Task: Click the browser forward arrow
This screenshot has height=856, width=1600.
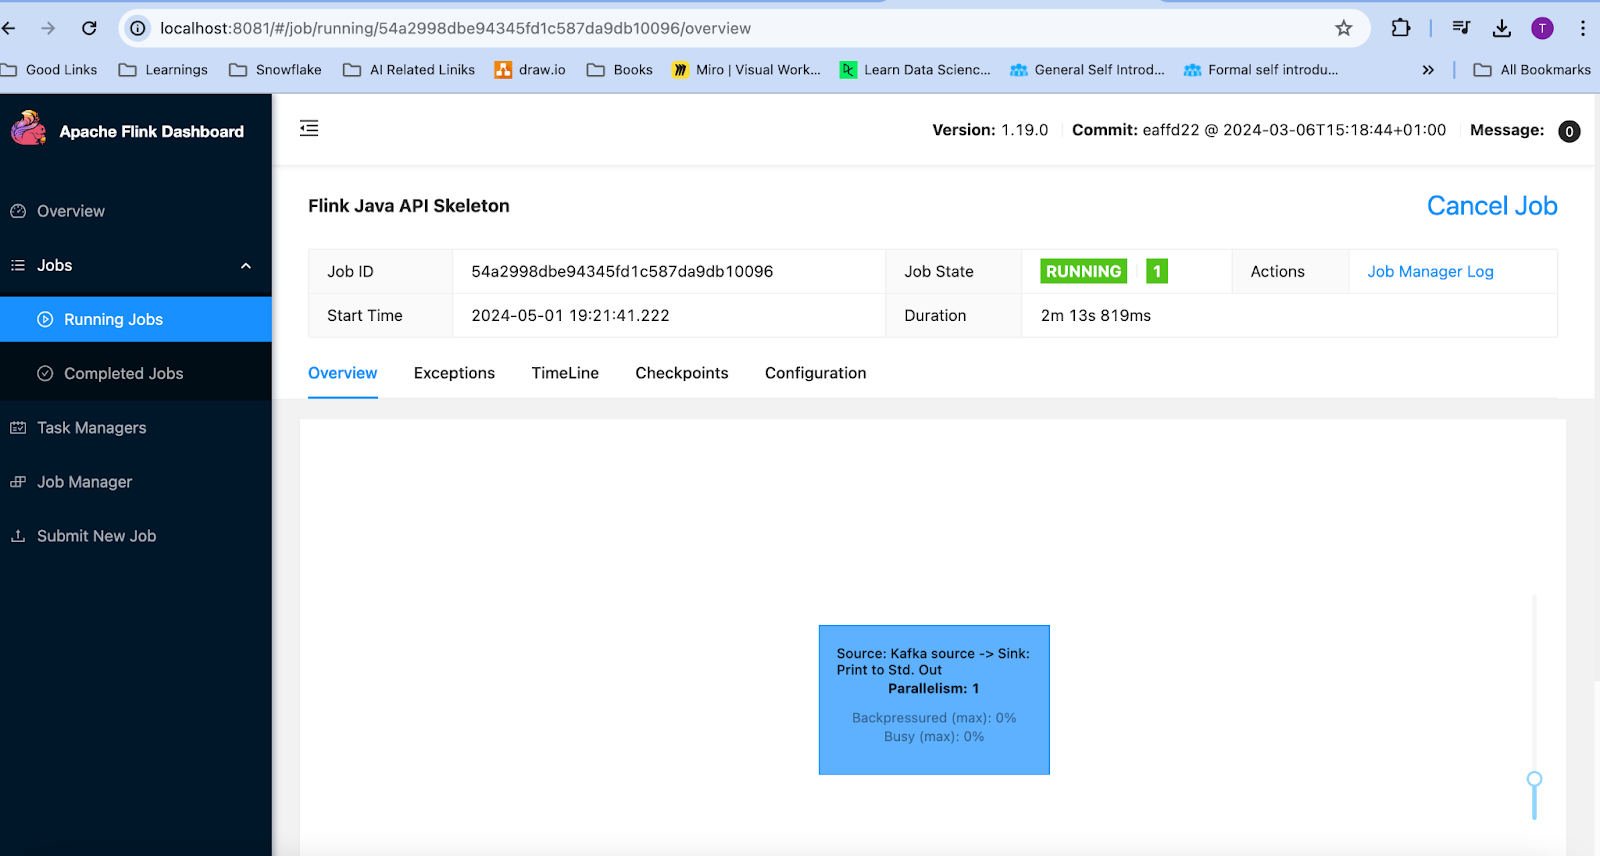Action: point(48,28)
